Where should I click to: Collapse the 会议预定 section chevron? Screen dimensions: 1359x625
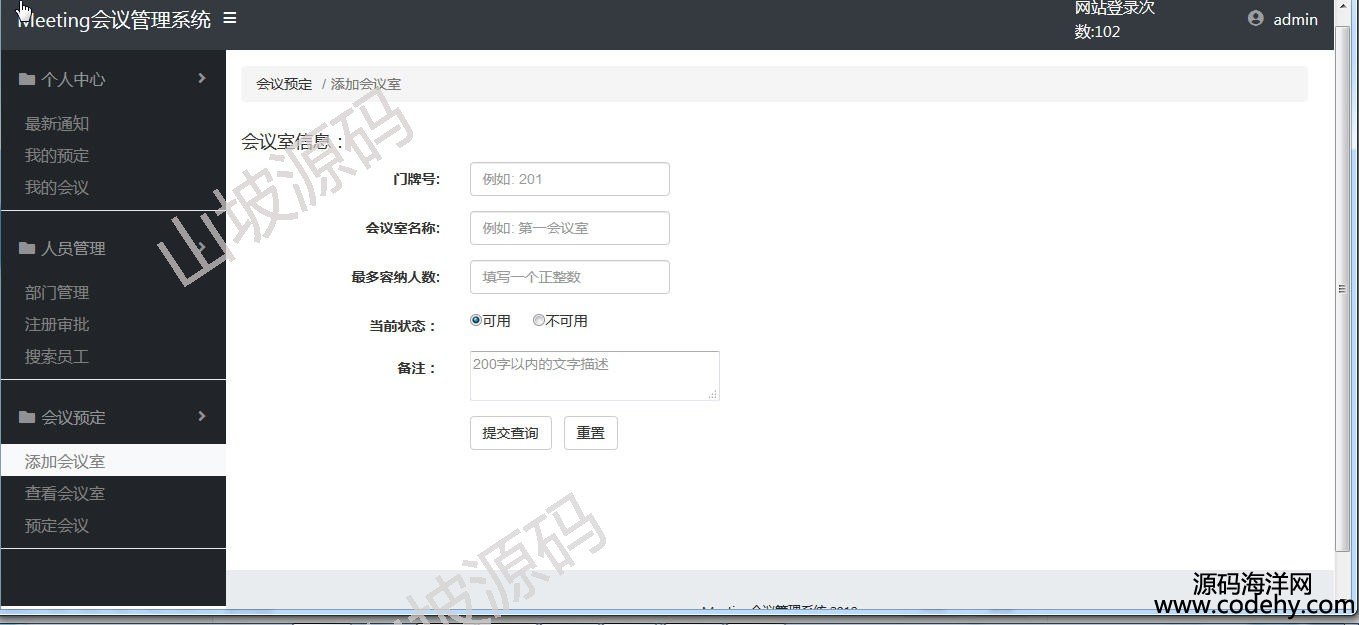[202, 416]
